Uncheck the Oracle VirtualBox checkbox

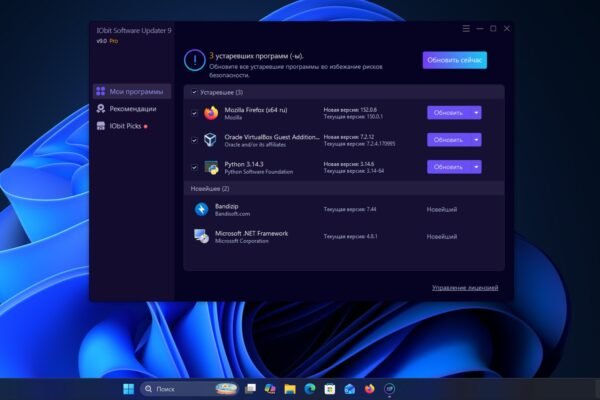coord(194,140)
